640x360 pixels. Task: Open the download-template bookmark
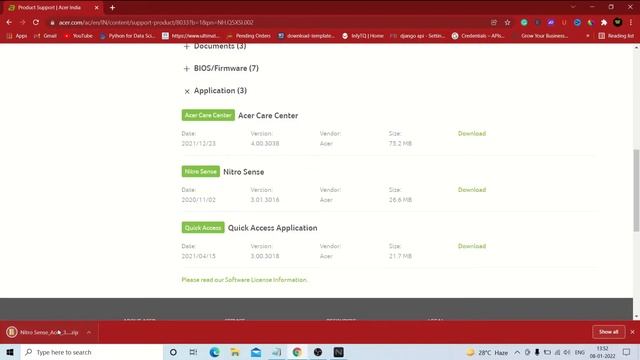click(x=306, y=36)
